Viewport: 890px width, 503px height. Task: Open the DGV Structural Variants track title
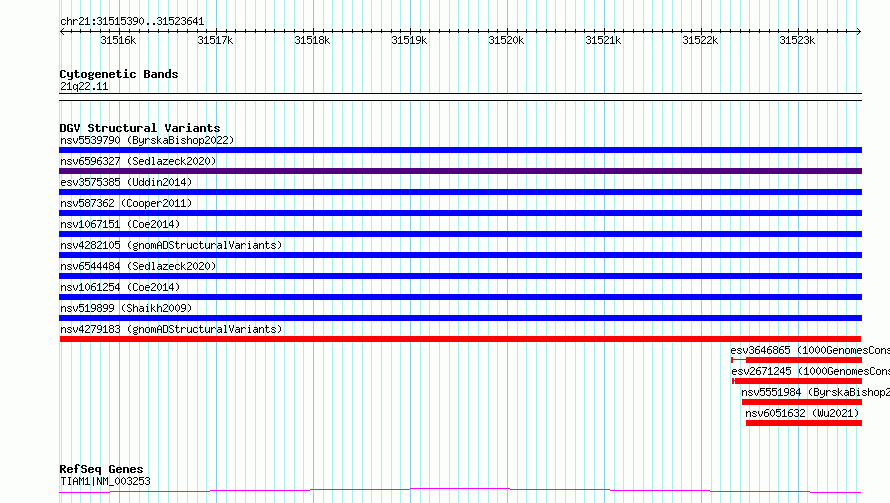pos(140,128)
